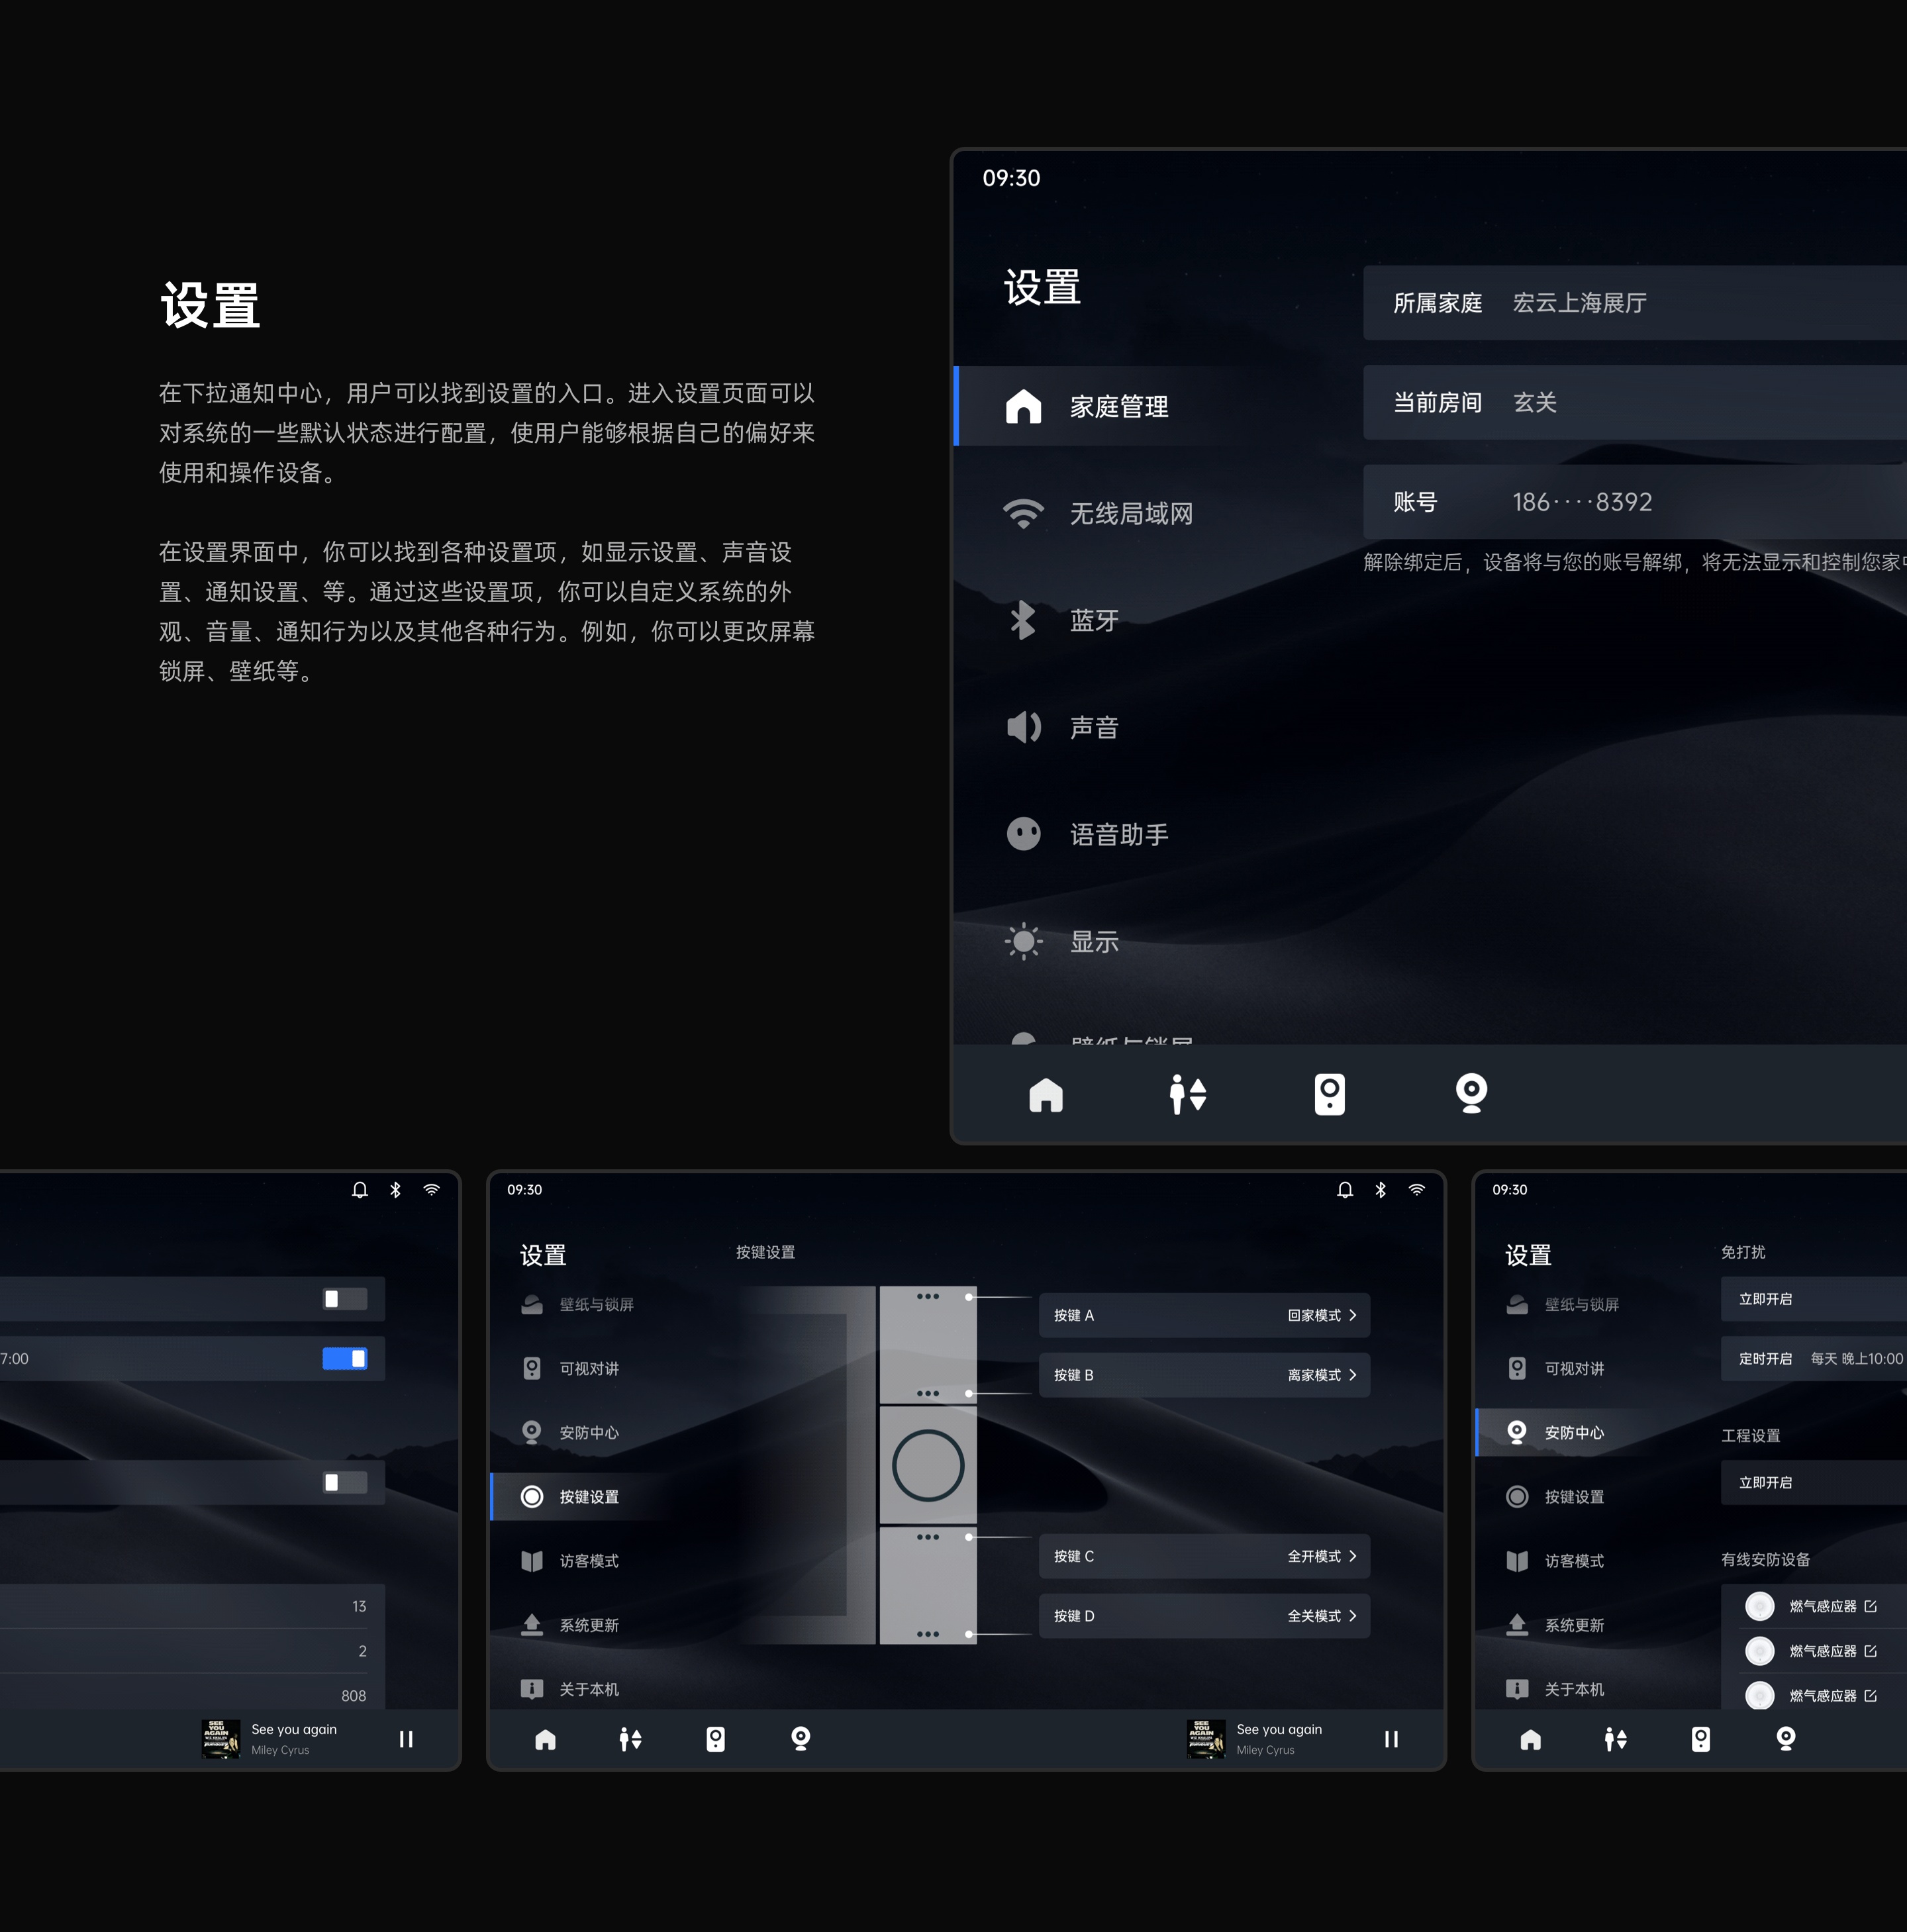Turn off the blue enabled toggle switch

345,1358
